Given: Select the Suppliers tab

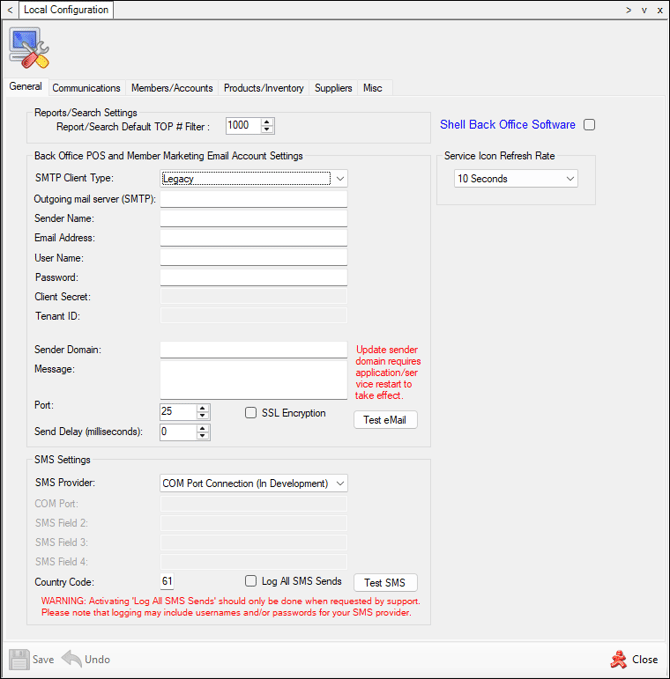Looking at the screenshot, I should [x=333, y=88].
